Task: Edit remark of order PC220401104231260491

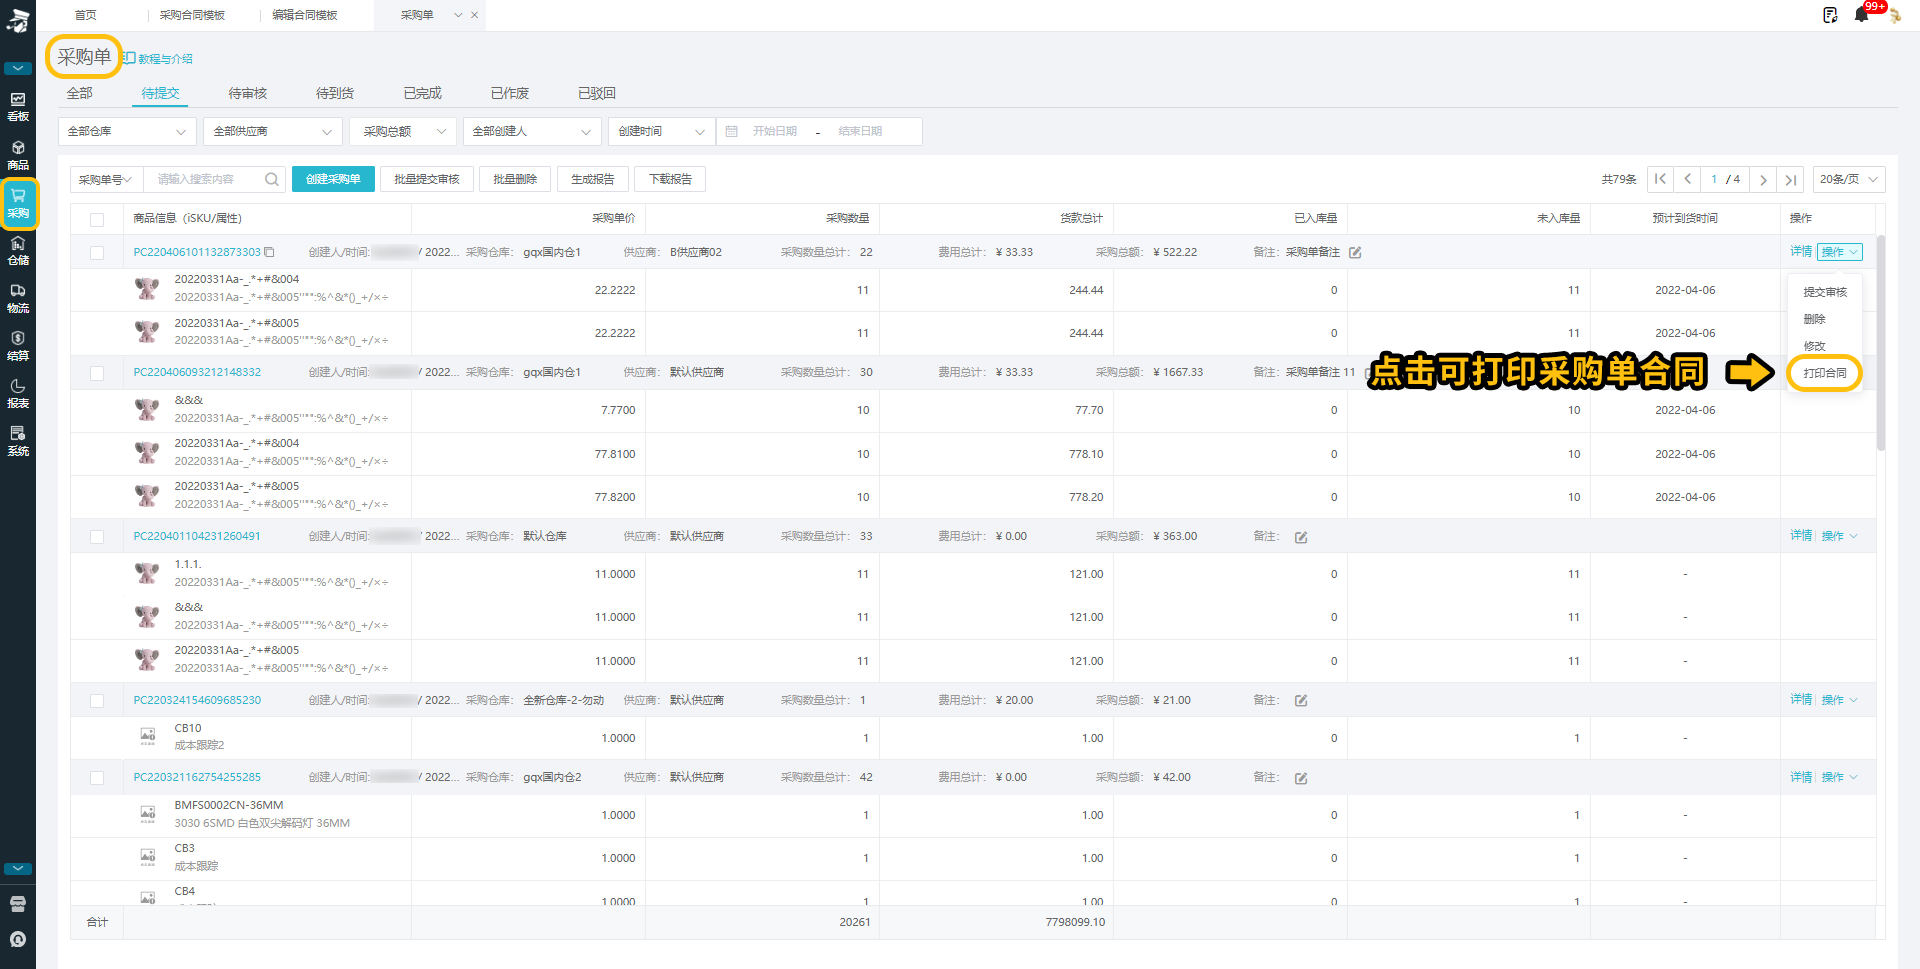Action: (1301, 537)
